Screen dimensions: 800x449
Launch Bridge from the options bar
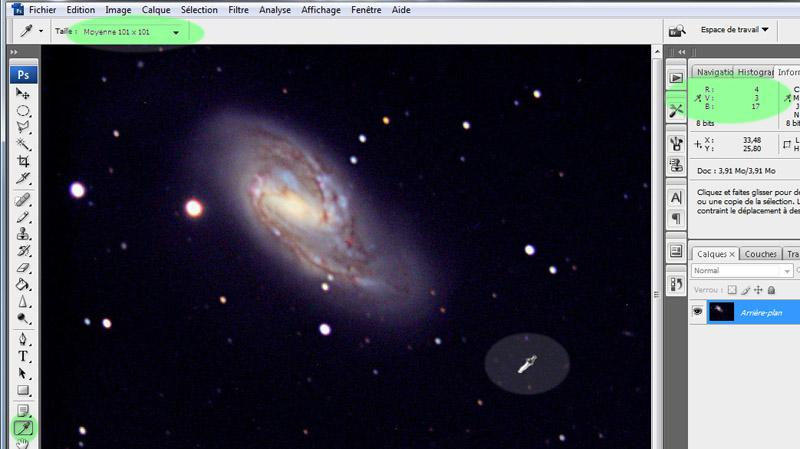point(677,31)
